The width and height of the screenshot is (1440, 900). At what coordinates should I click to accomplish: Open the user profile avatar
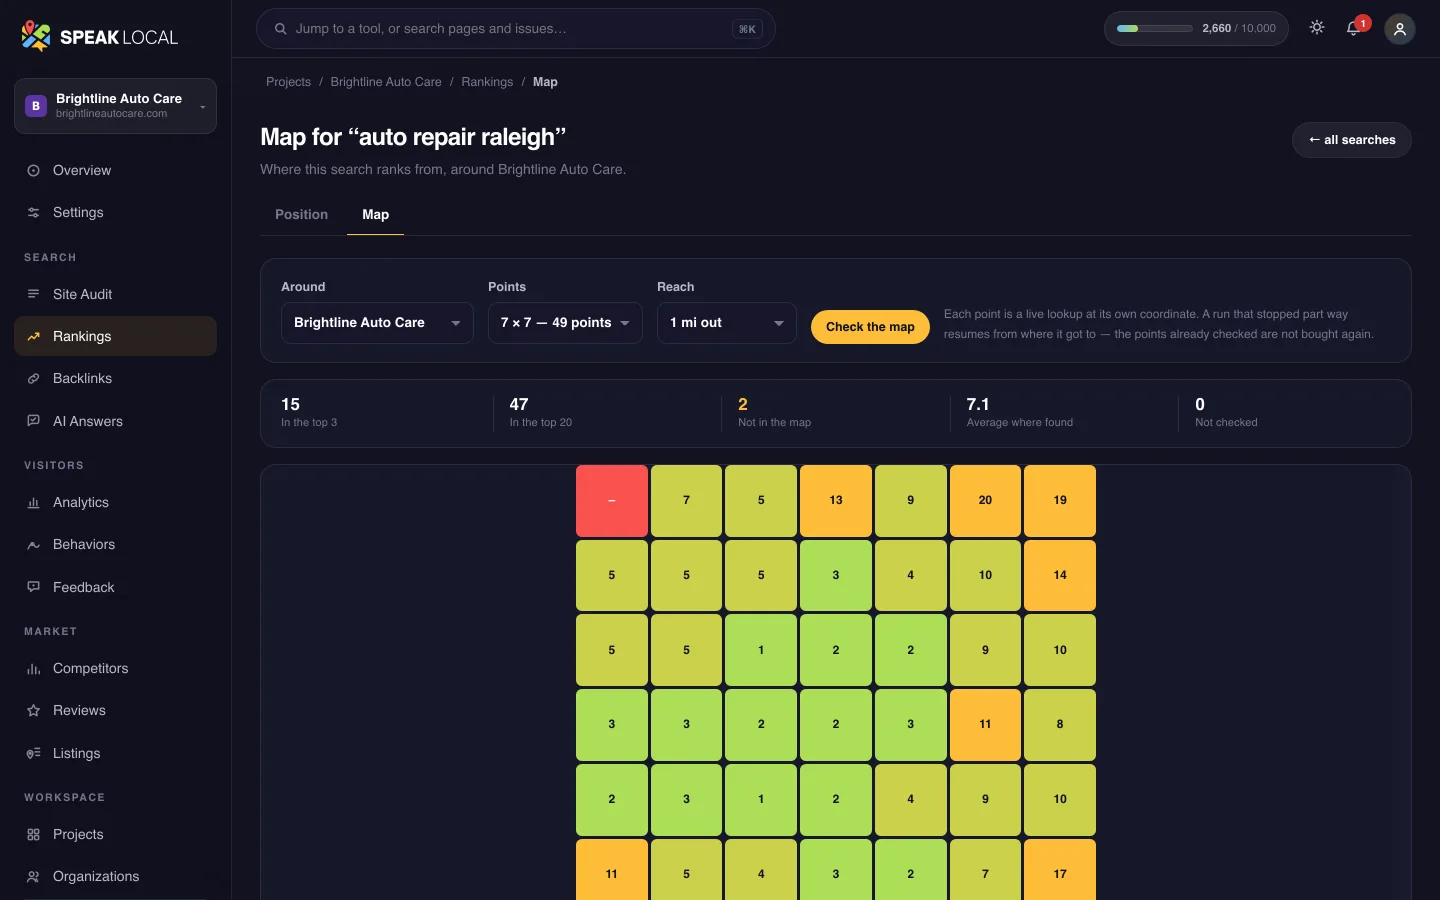[1399, 29]
